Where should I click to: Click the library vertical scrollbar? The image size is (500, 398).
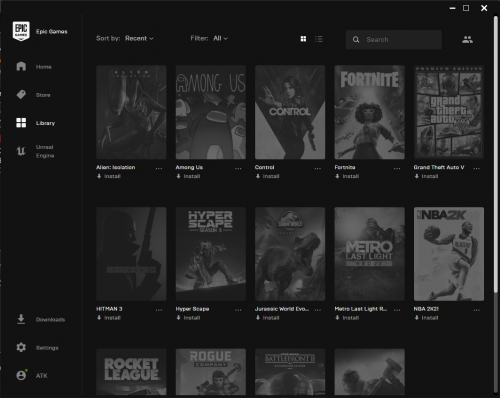coord(496,154)
